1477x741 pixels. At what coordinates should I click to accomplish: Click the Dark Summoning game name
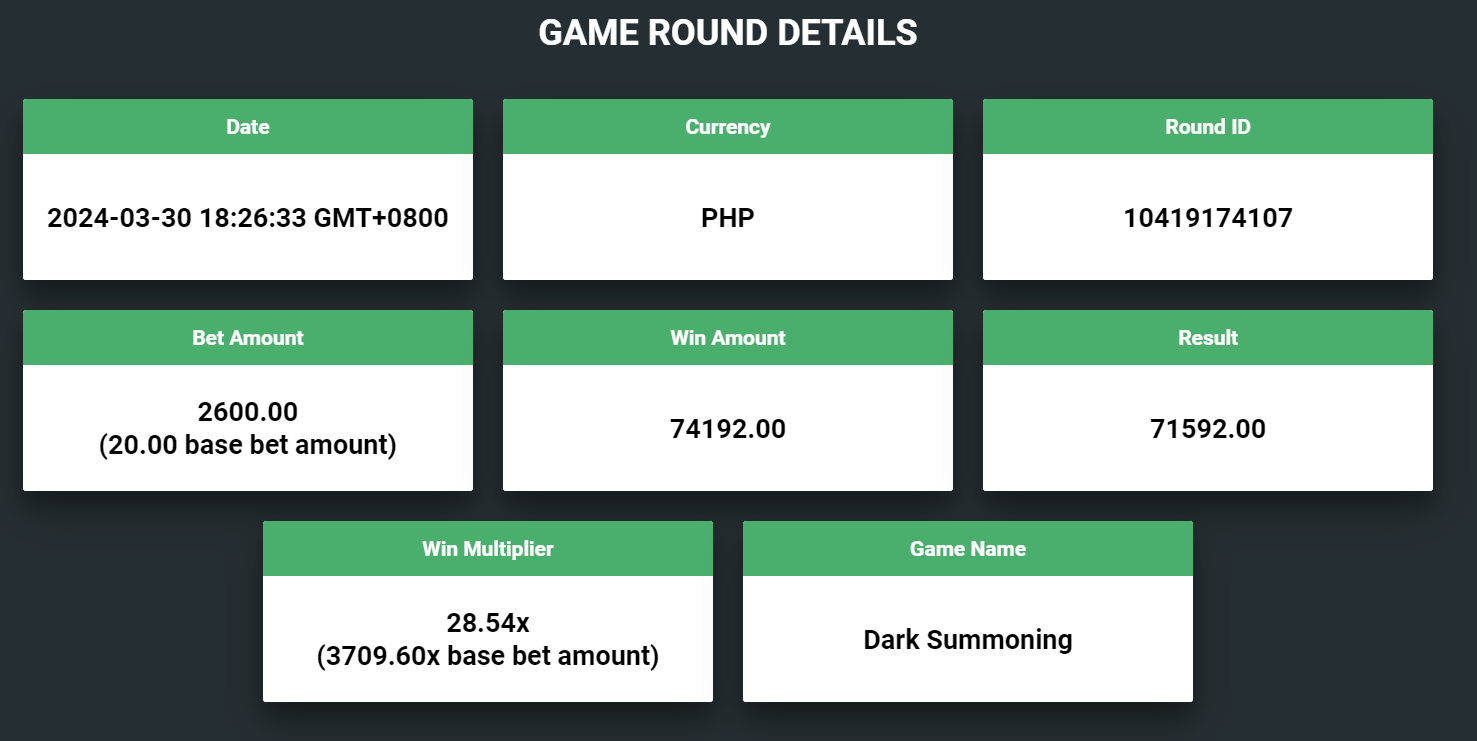pos(968,639)
